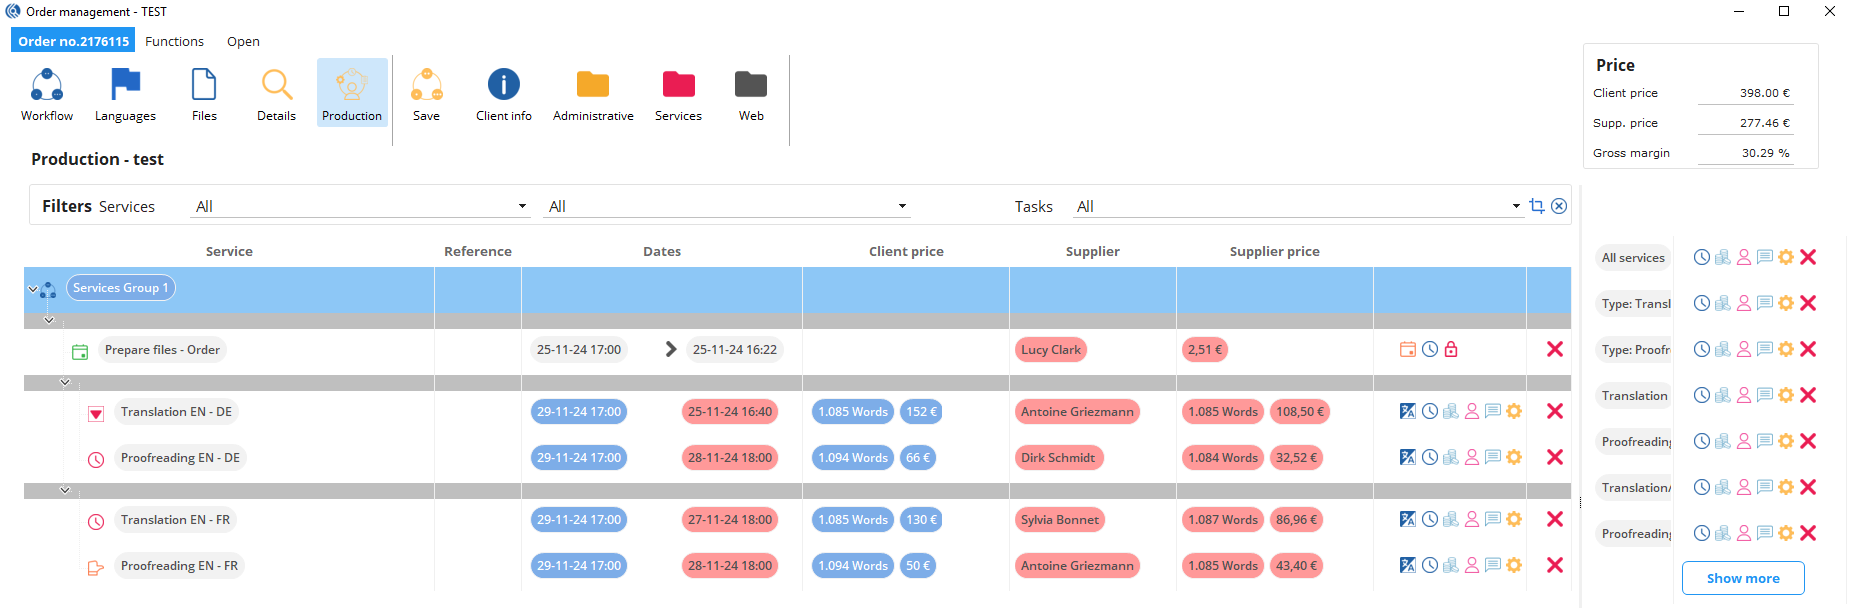Collapse Services Group 1 tree node

[33, 289]
